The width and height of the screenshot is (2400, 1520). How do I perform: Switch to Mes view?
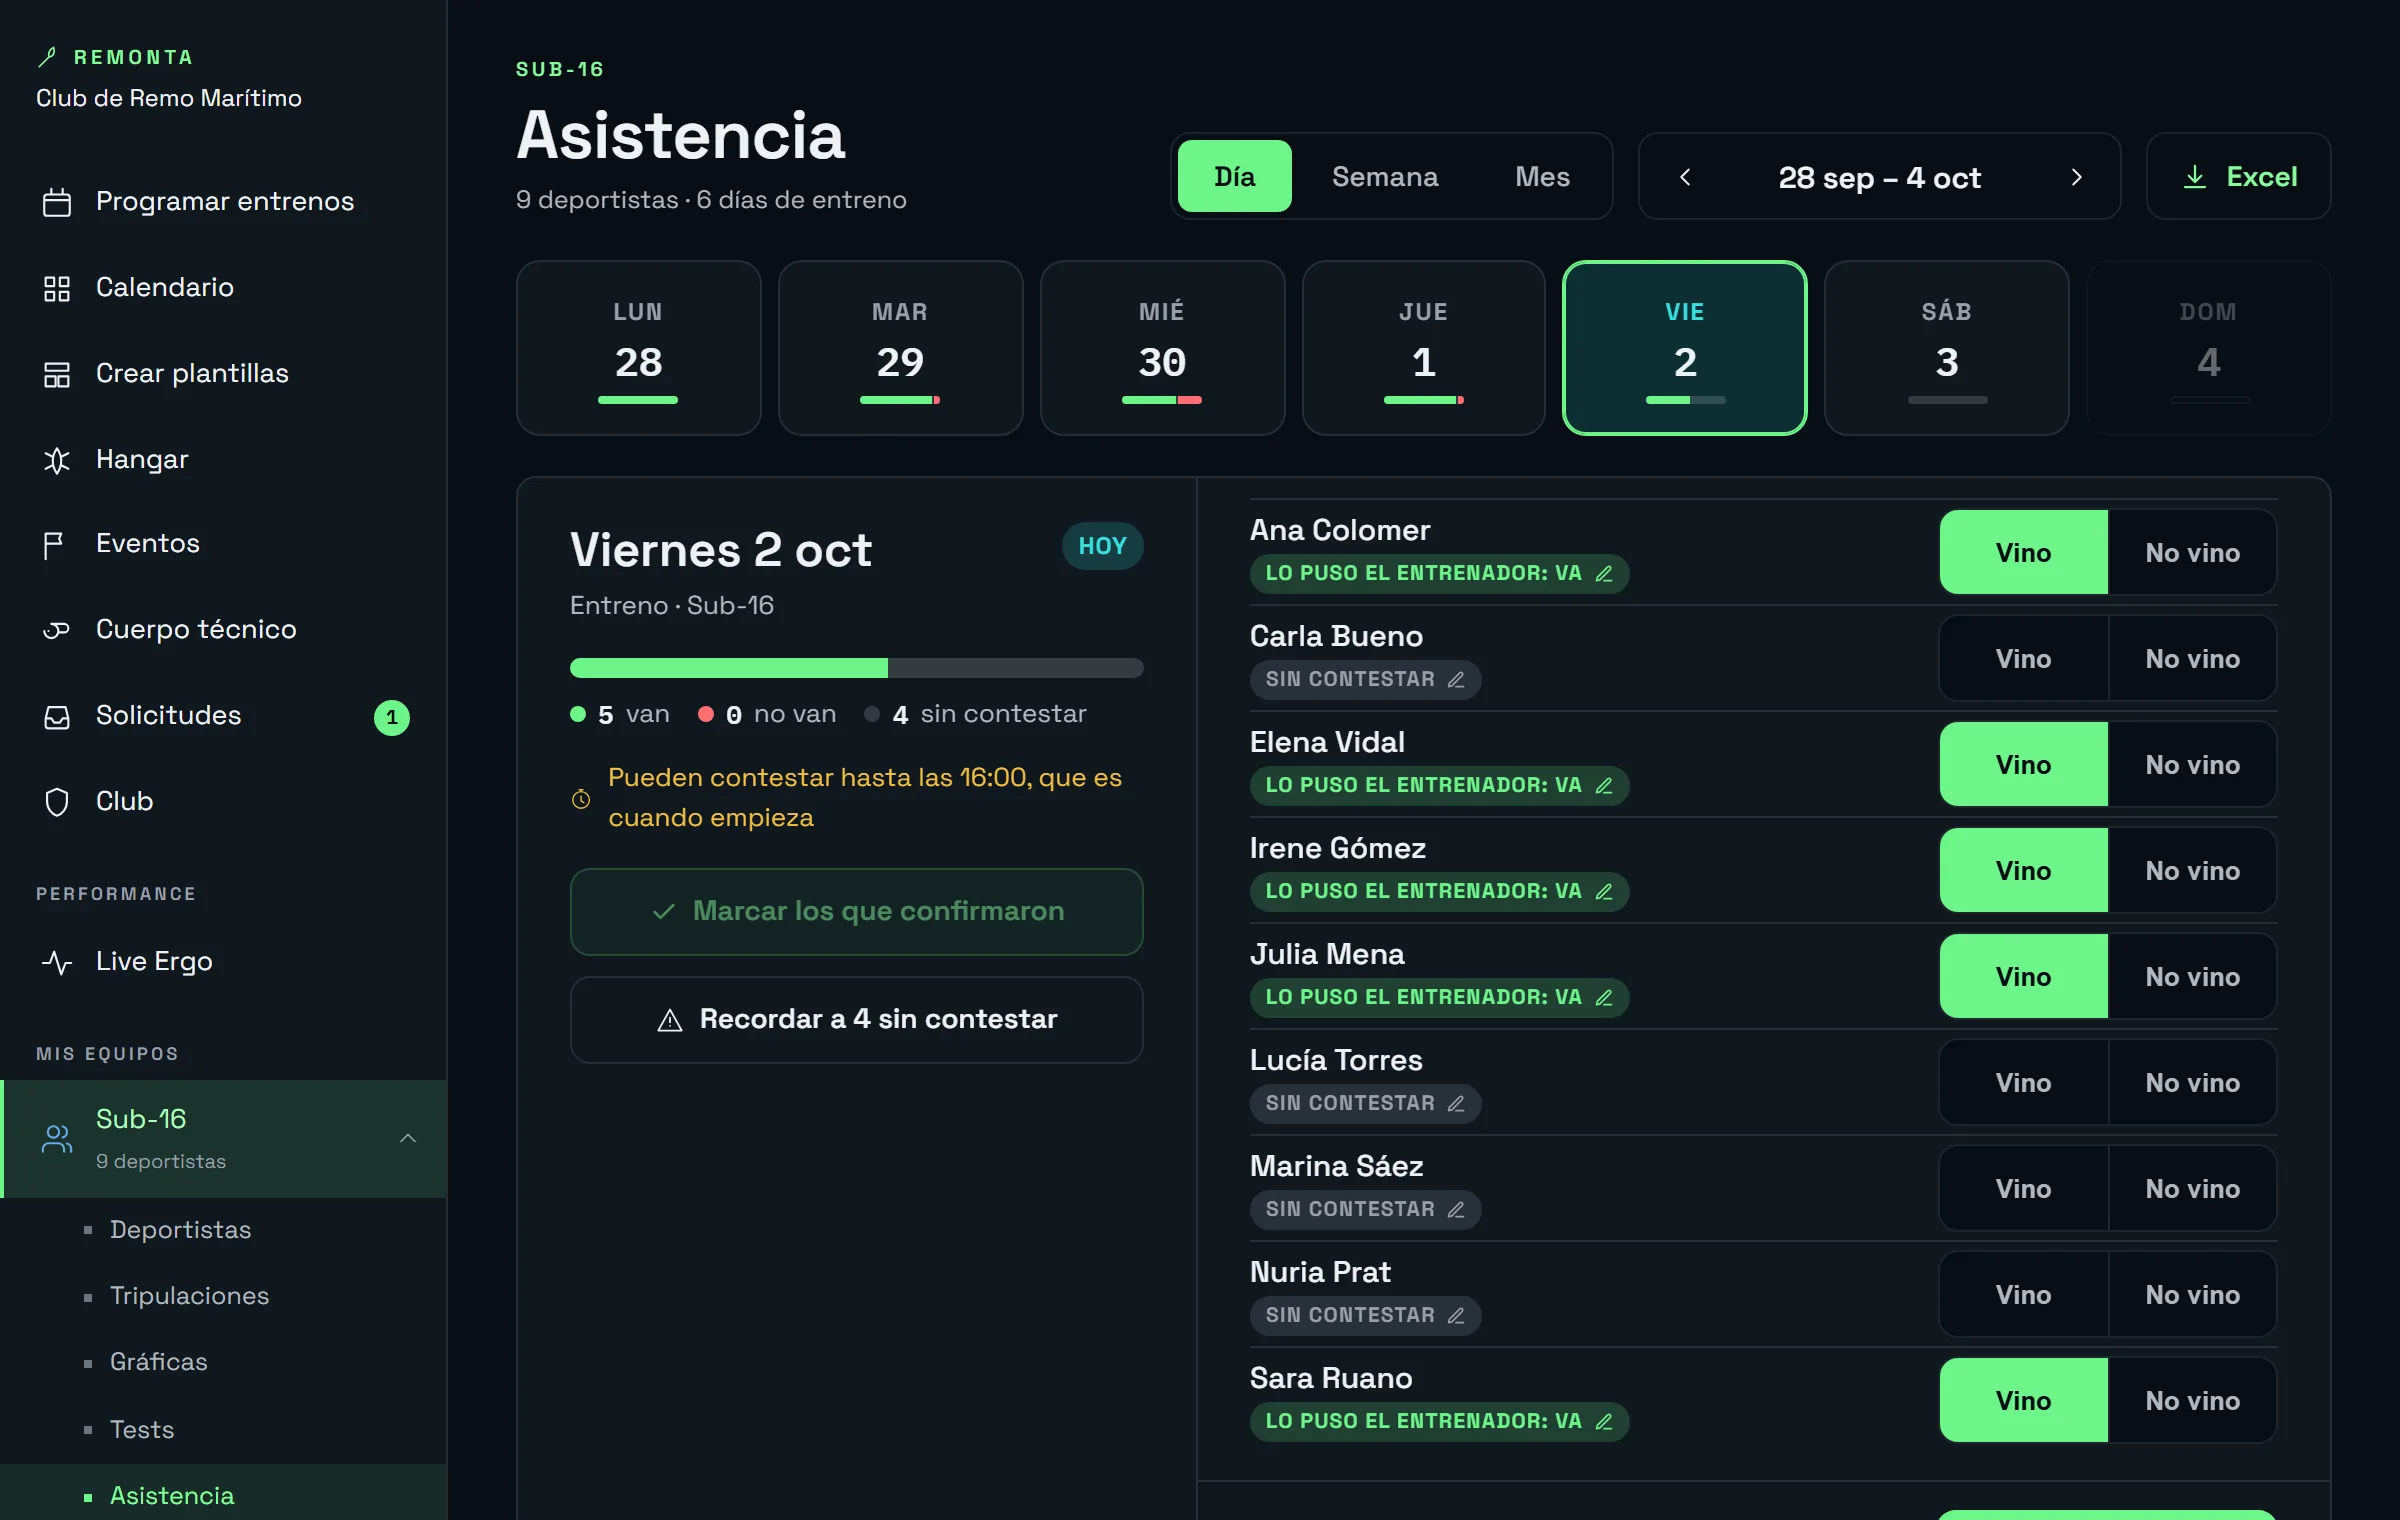(1542, 176)
